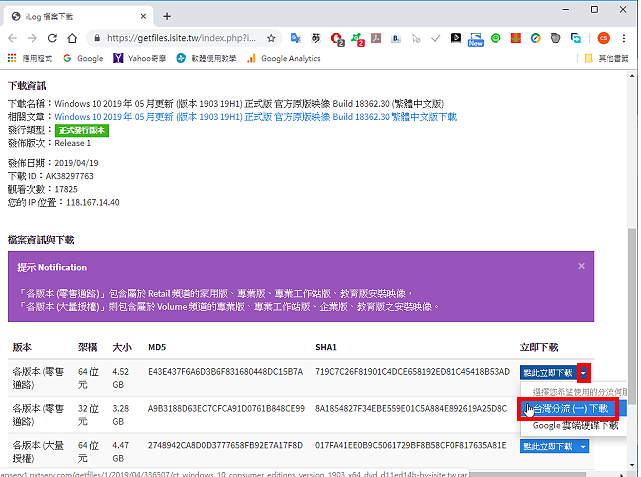Select MD5 hash E43E437F6A6D3B6F831680448DC15B7A
Screen dimensions: 641x477
226,372
